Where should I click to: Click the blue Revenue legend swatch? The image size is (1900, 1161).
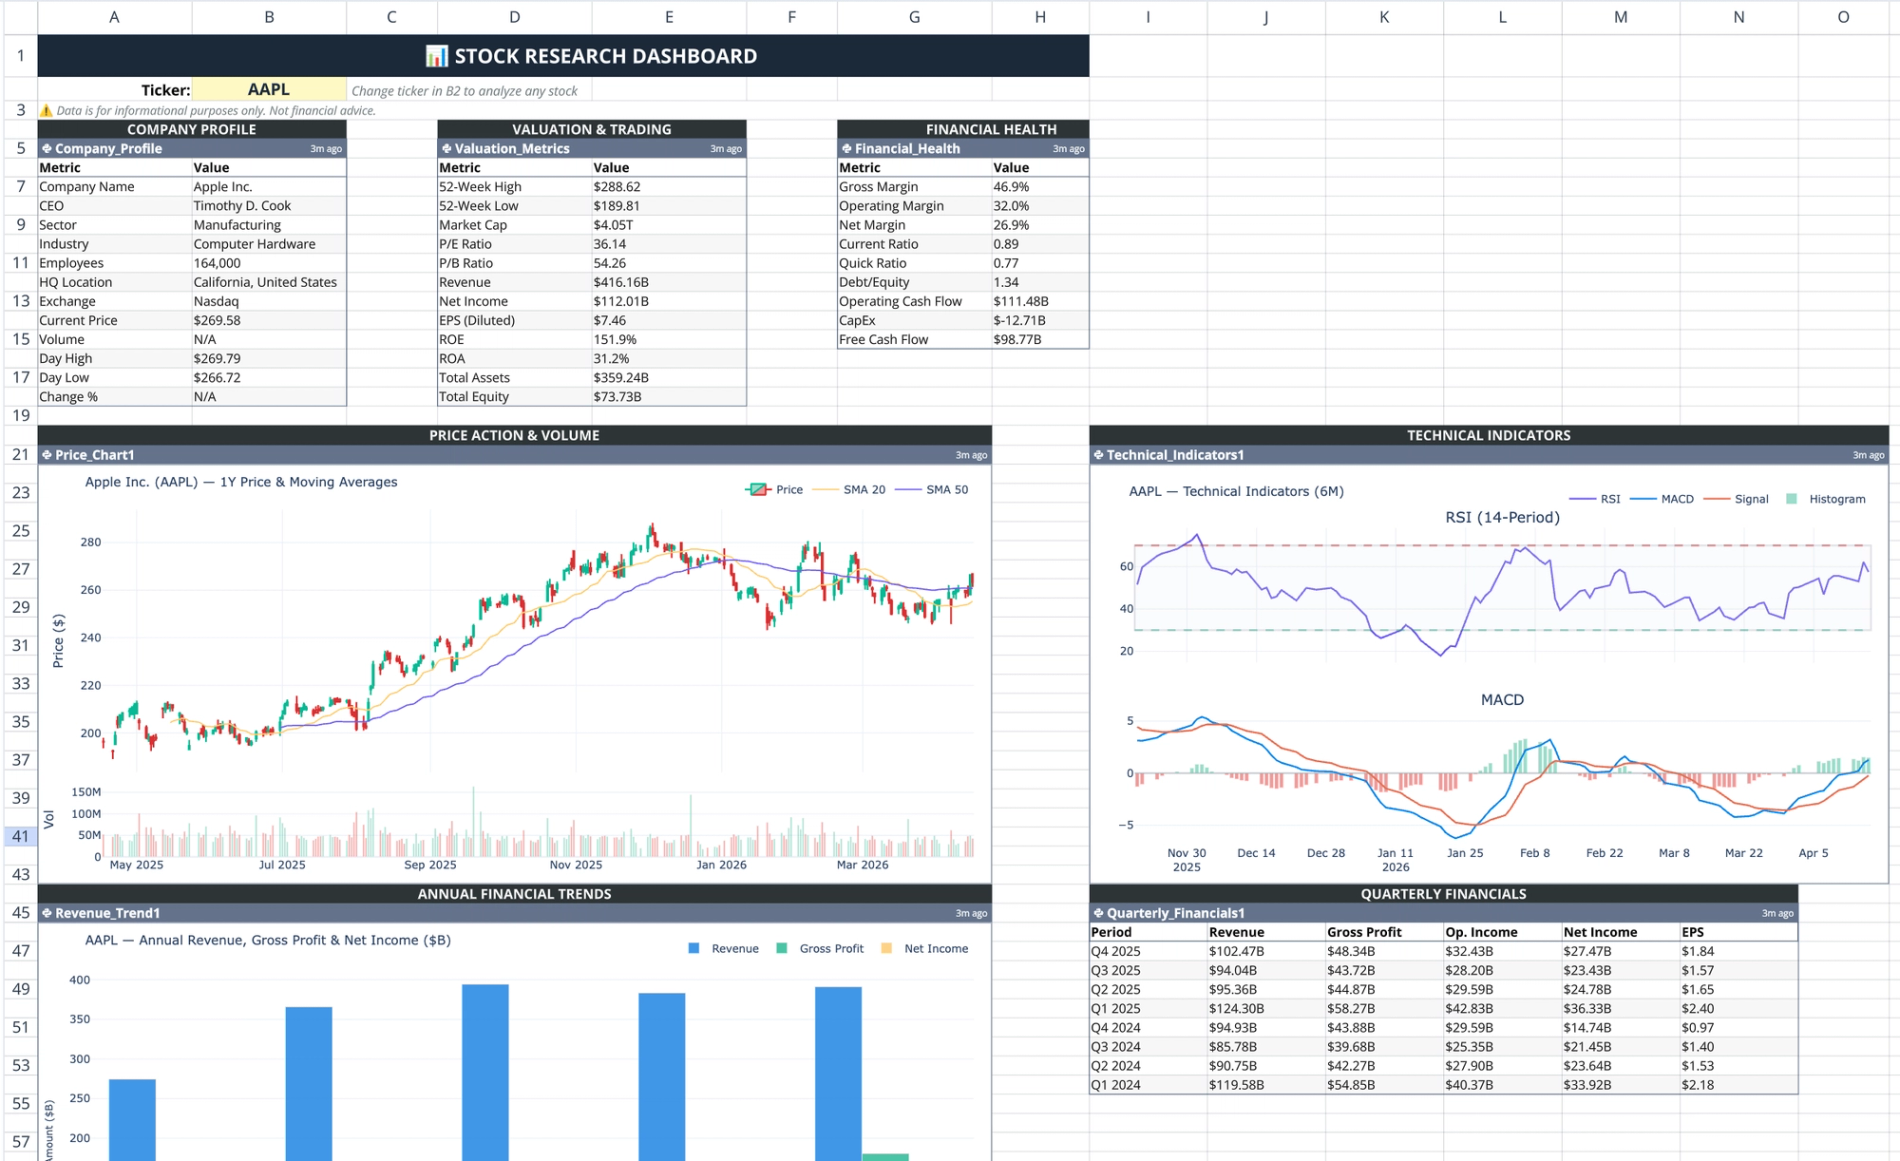(x=694, y=948)
